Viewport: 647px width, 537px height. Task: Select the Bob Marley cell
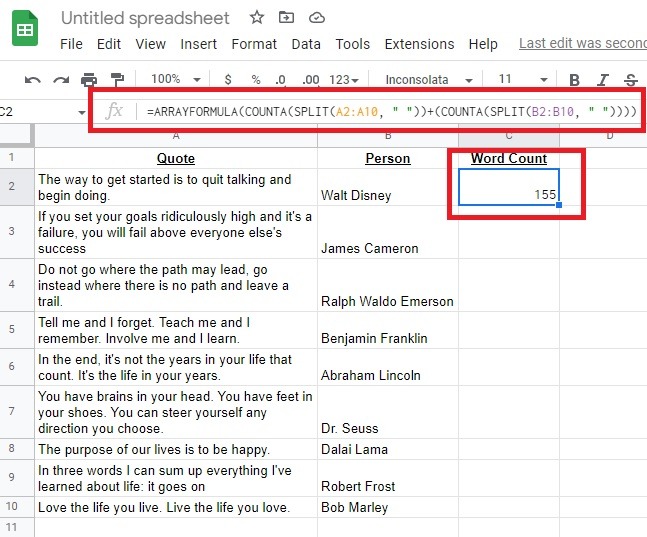pos(387,507)
